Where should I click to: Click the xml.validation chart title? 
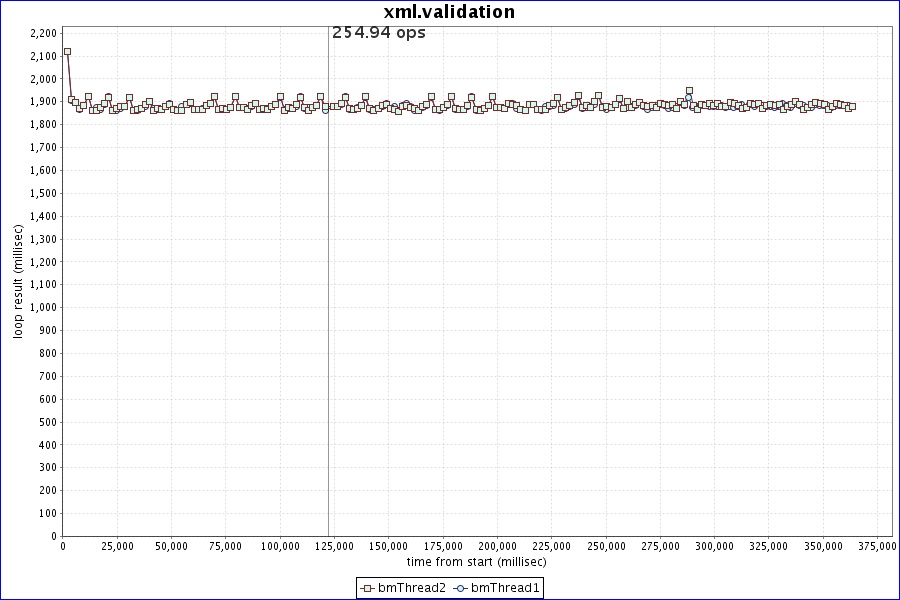coord(449,12)
